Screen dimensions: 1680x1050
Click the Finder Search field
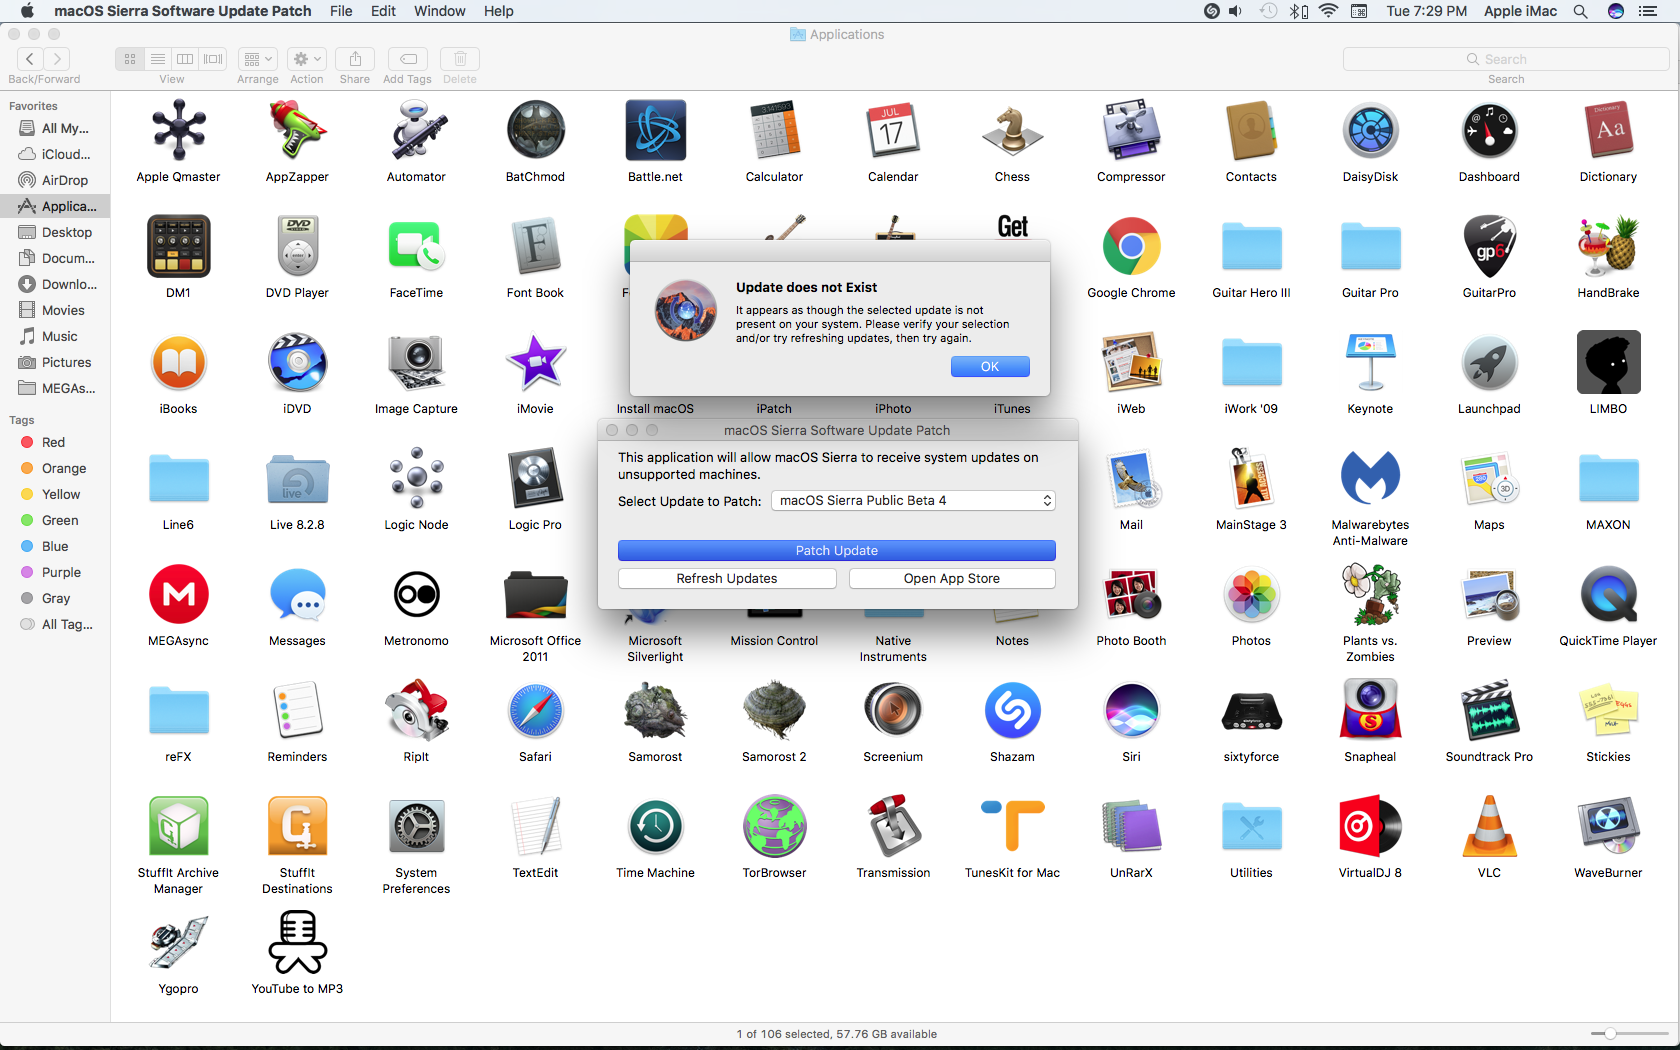1505,59
